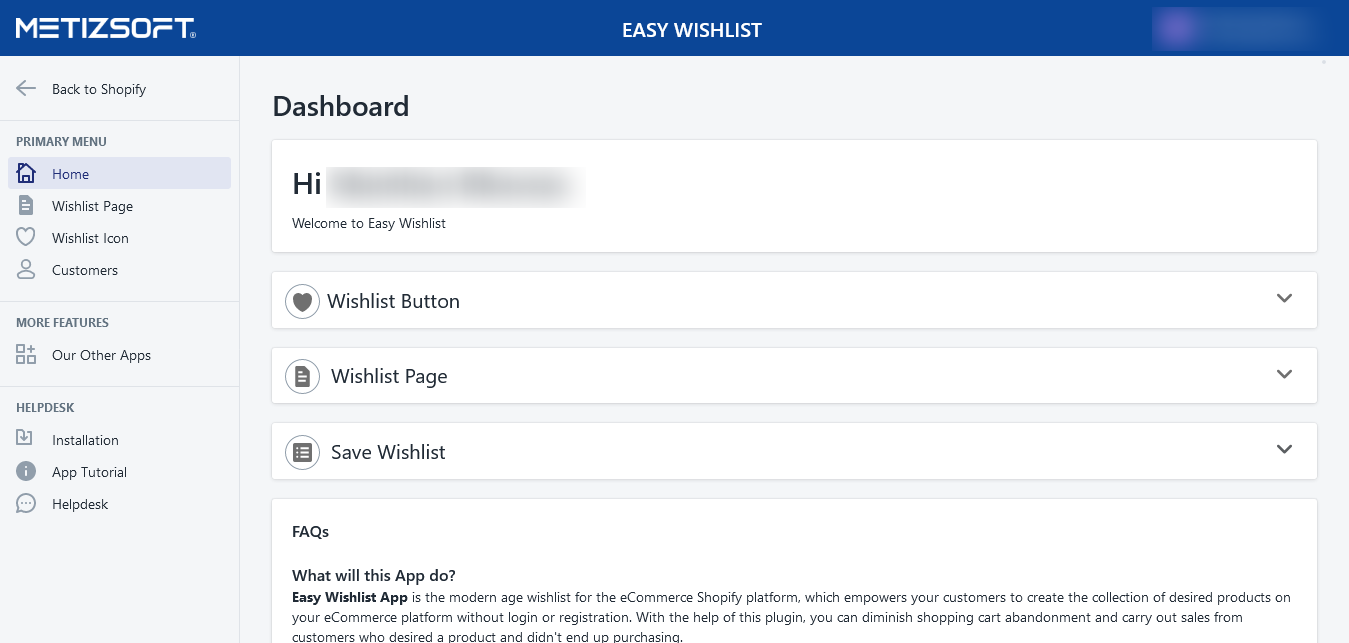
Task: Click the Back to Shopify link
Action: pos(99,89)
